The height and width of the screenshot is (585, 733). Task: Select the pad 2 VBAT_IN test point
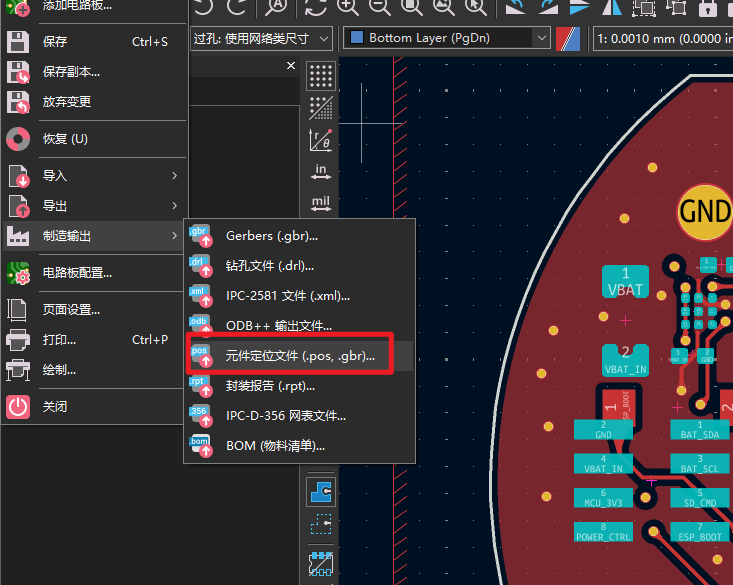pyautogui.click(x=625, y=360)
